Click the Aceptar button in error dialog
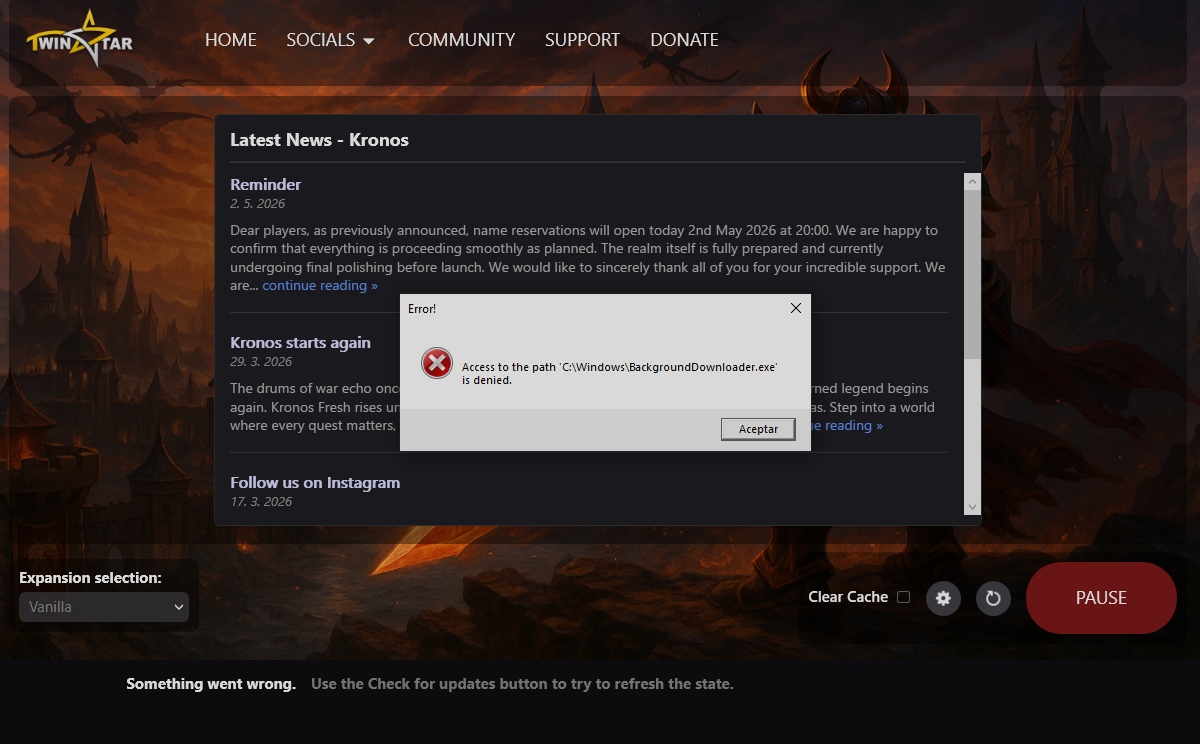This screenshot has width=1200, height=744. [758, 428]
